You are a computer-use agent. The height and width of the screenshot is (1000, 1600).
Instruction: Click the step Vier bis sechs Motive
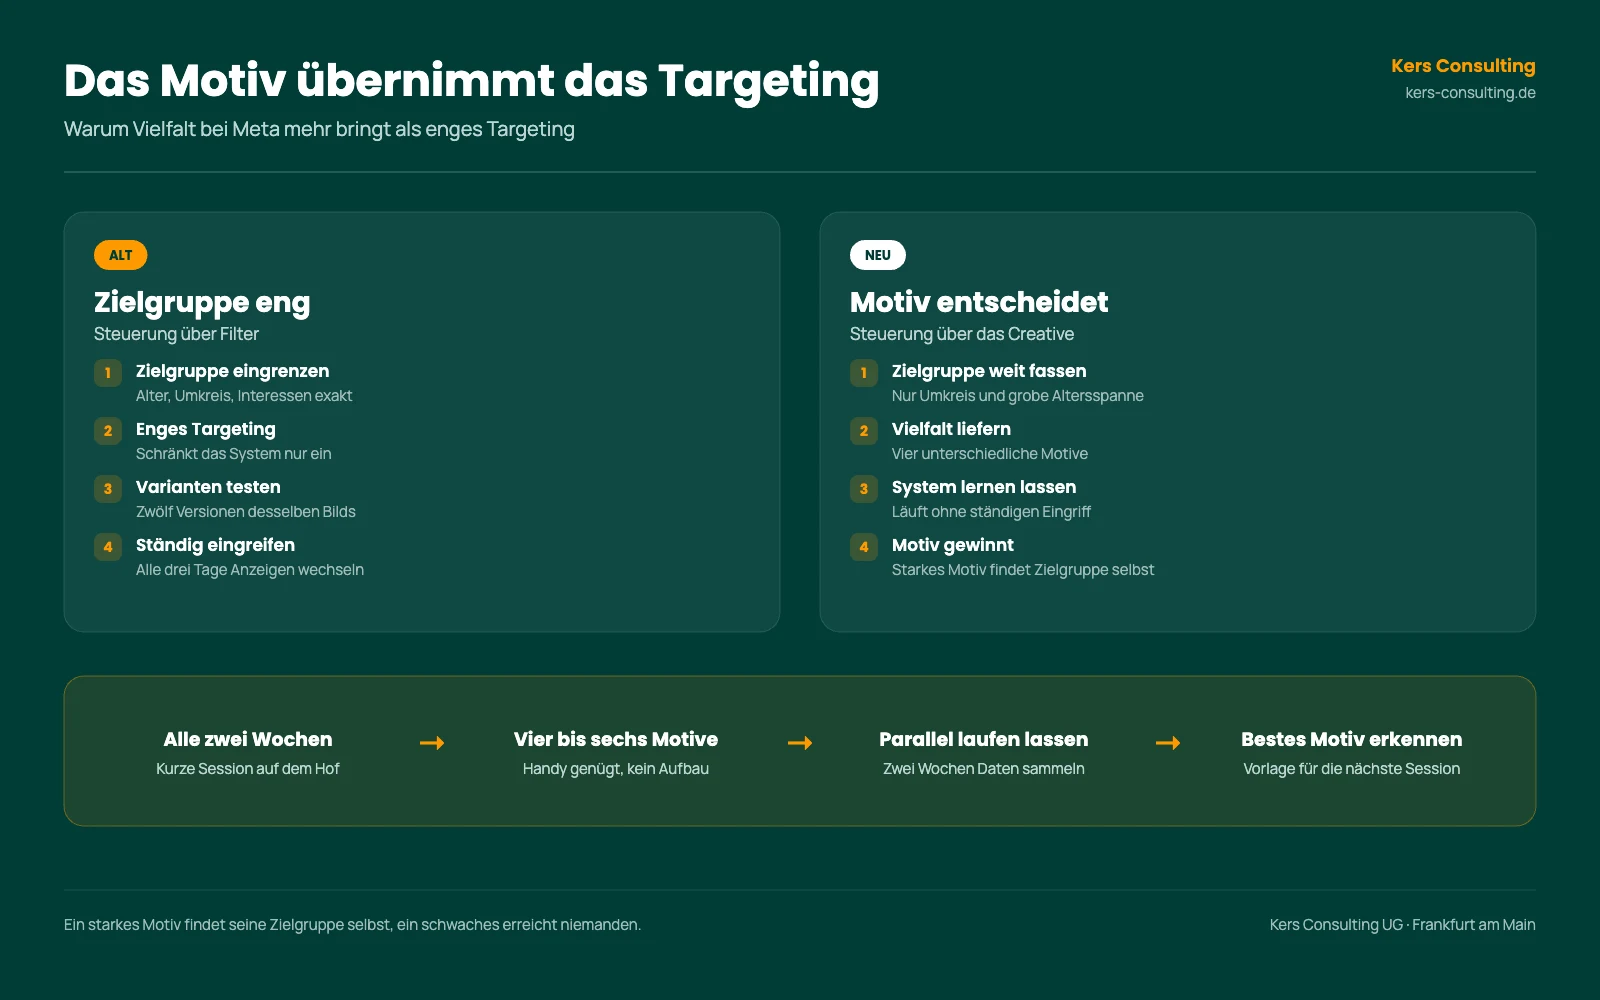click(616, 739)
